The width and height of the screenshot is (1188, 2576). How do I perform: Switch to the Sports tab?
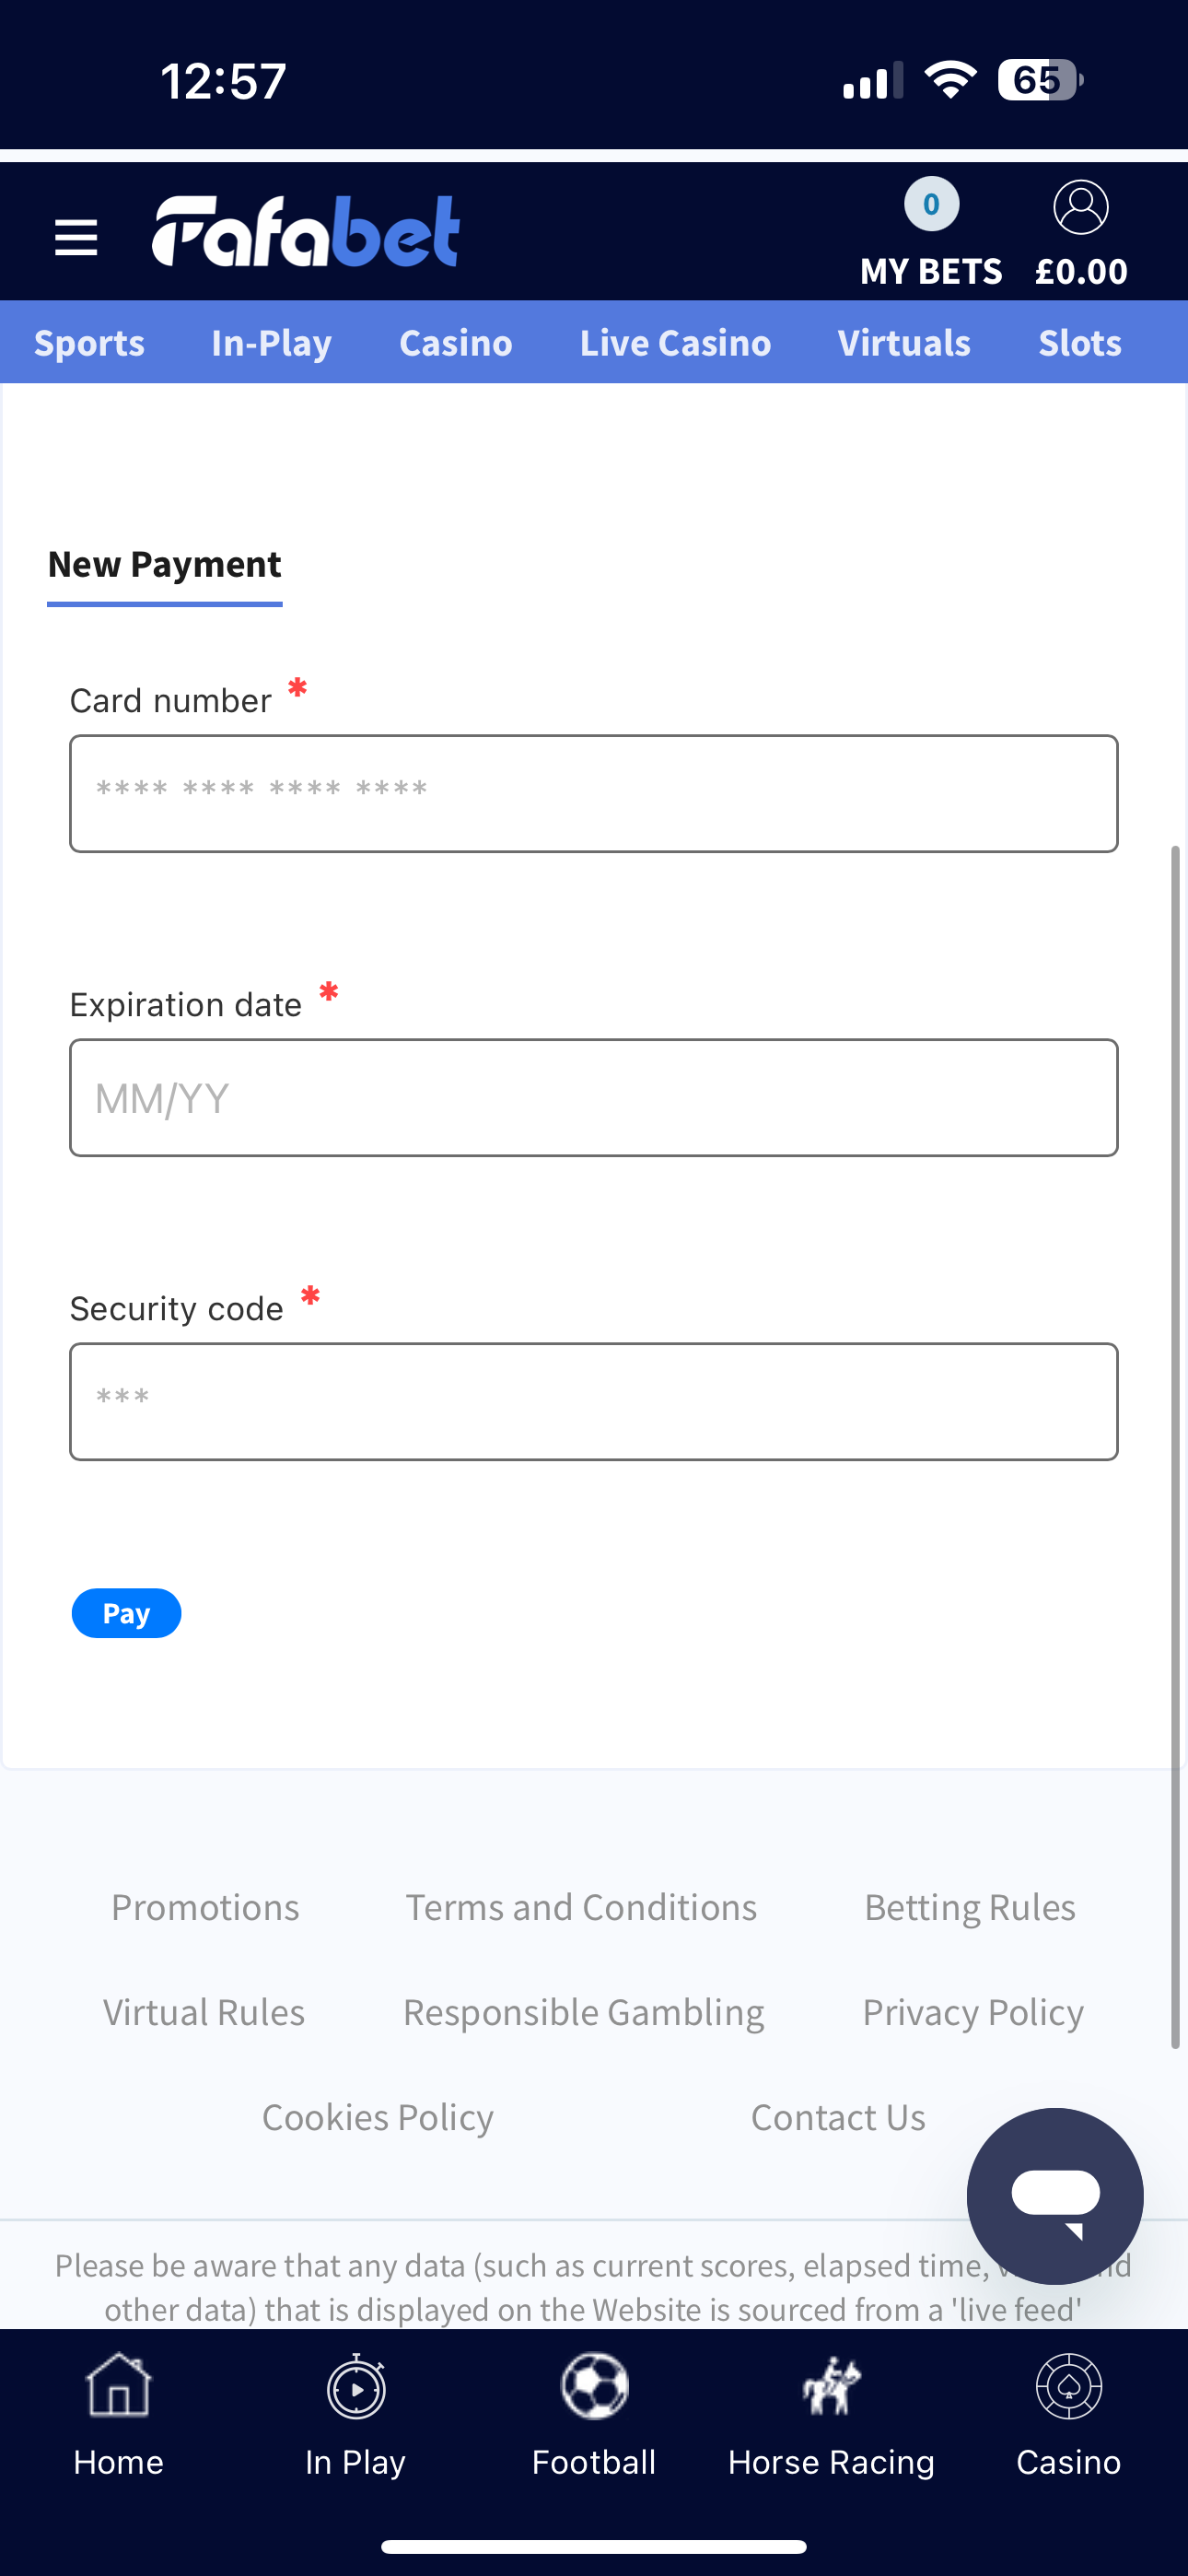pos(89,343)
